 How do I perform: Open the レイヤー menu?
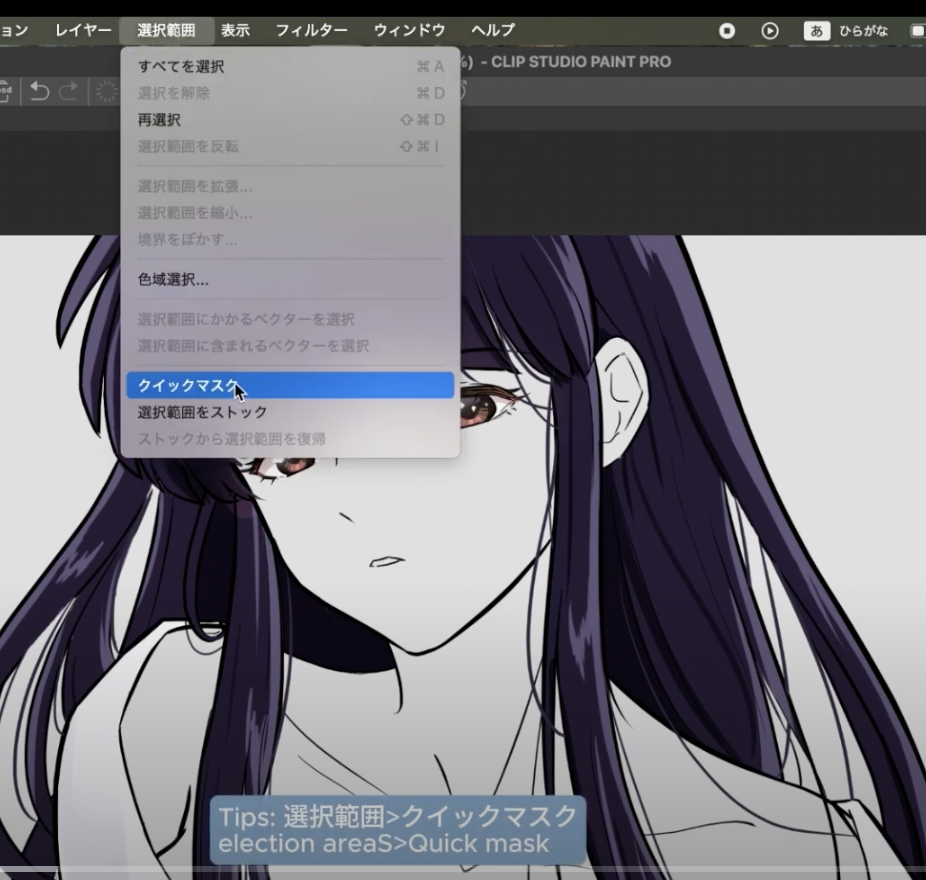tap(83, 30)
